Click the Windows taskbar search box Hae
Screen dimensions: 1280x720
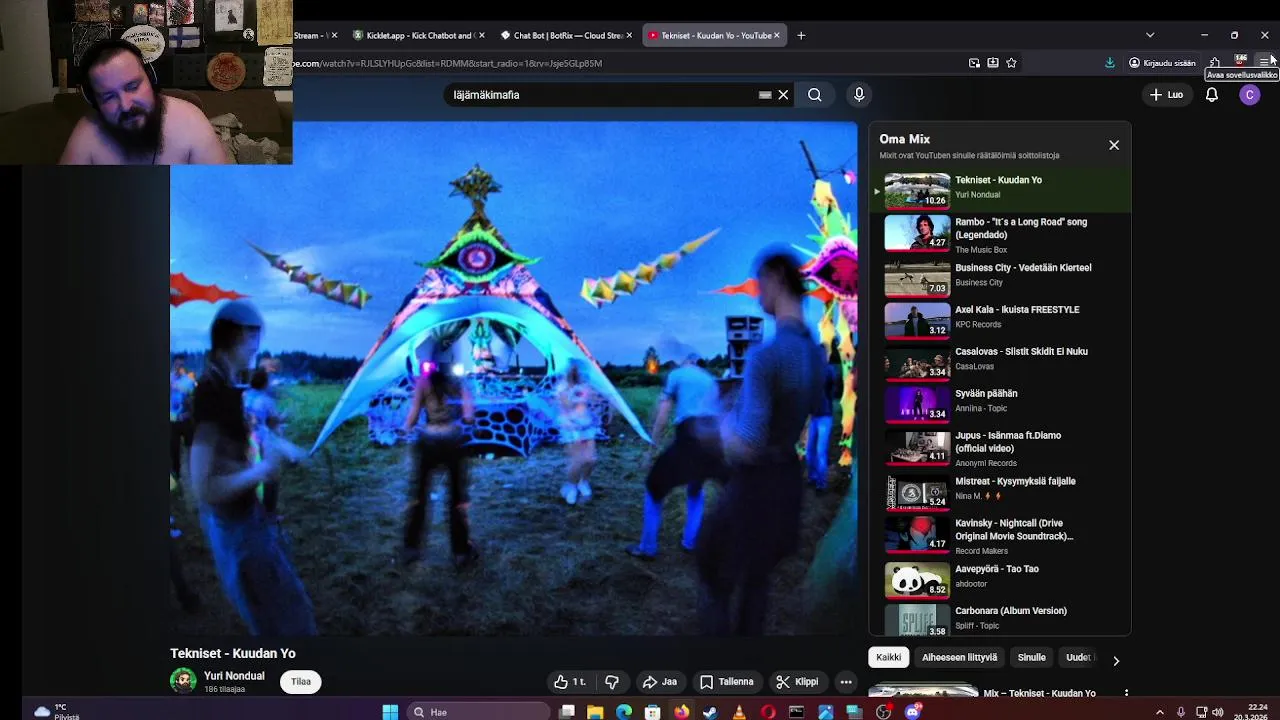pyautogui.click(x=479, y=712)
